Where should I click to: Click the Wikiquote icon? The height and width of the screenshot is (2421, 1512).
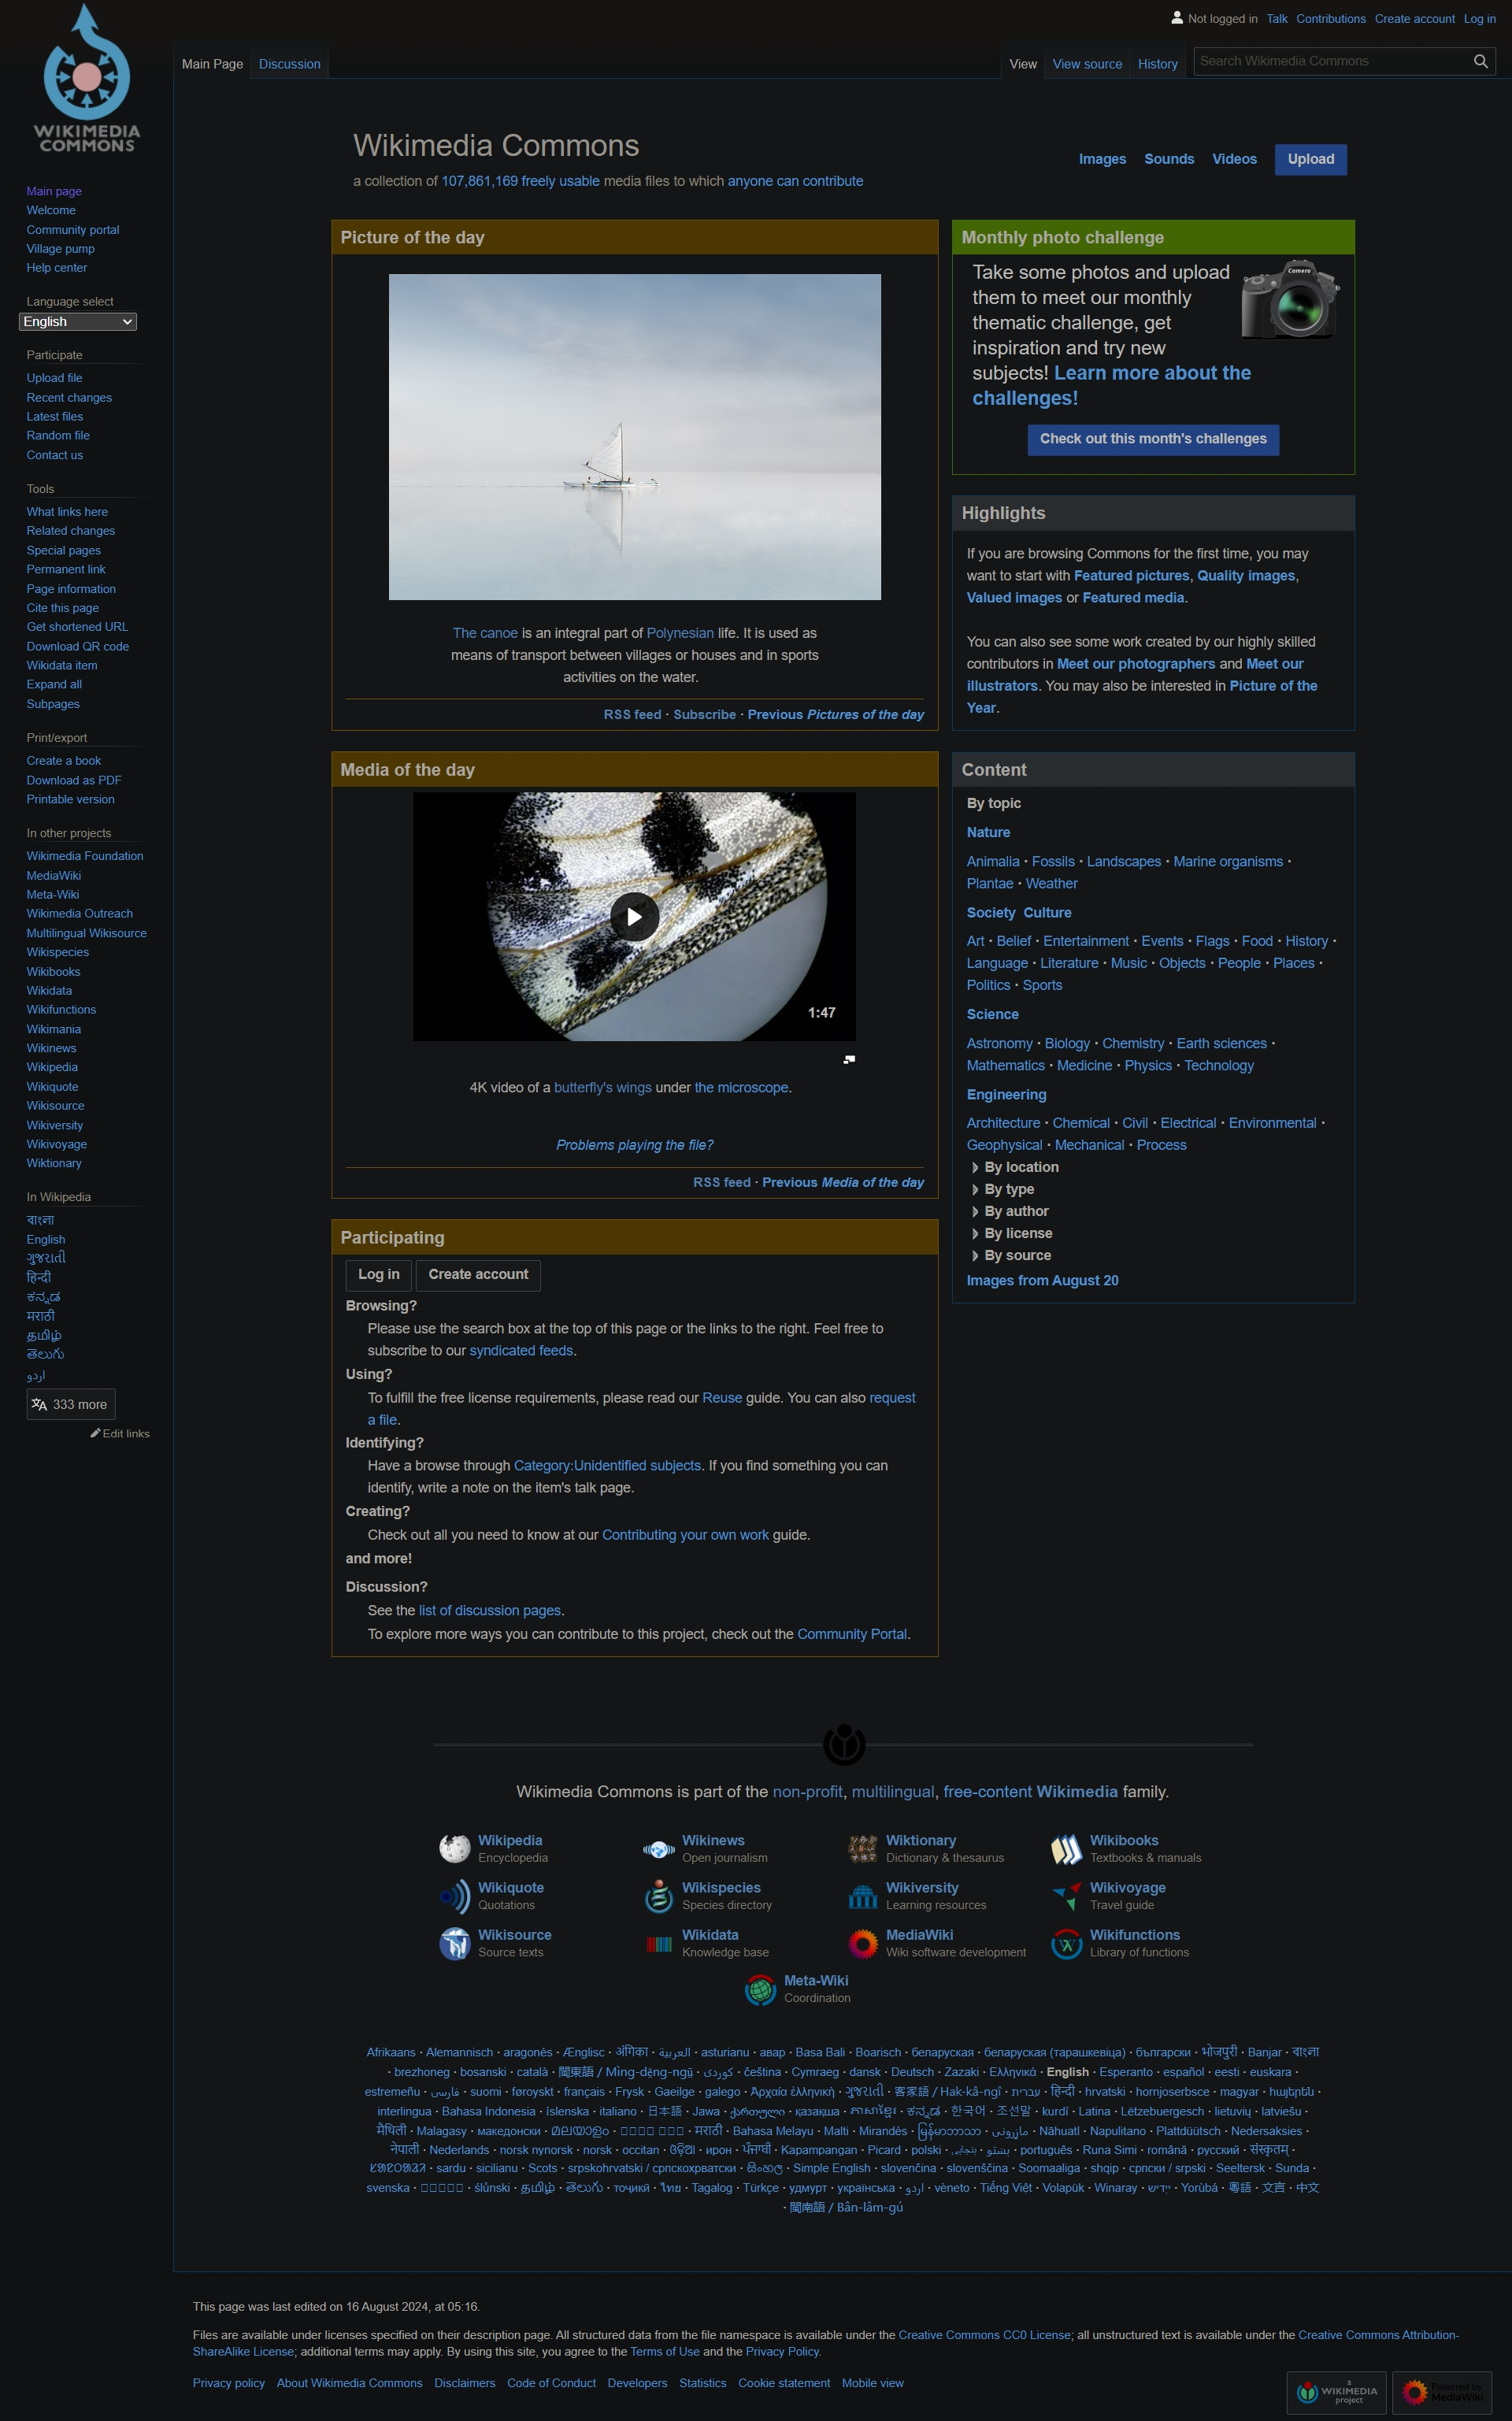455,1896
